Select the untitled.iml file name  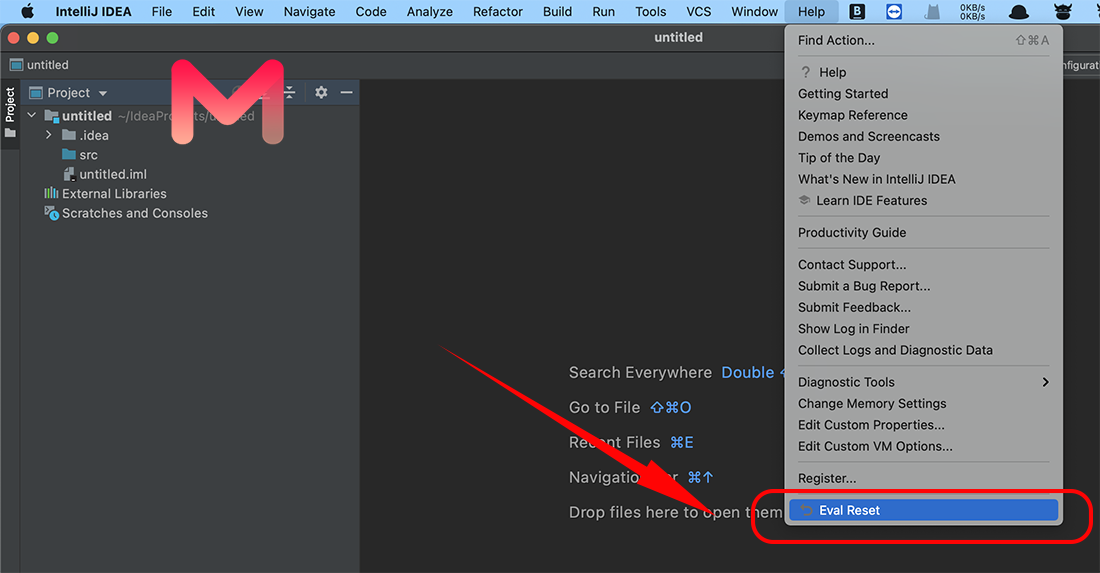click(113, 174)
